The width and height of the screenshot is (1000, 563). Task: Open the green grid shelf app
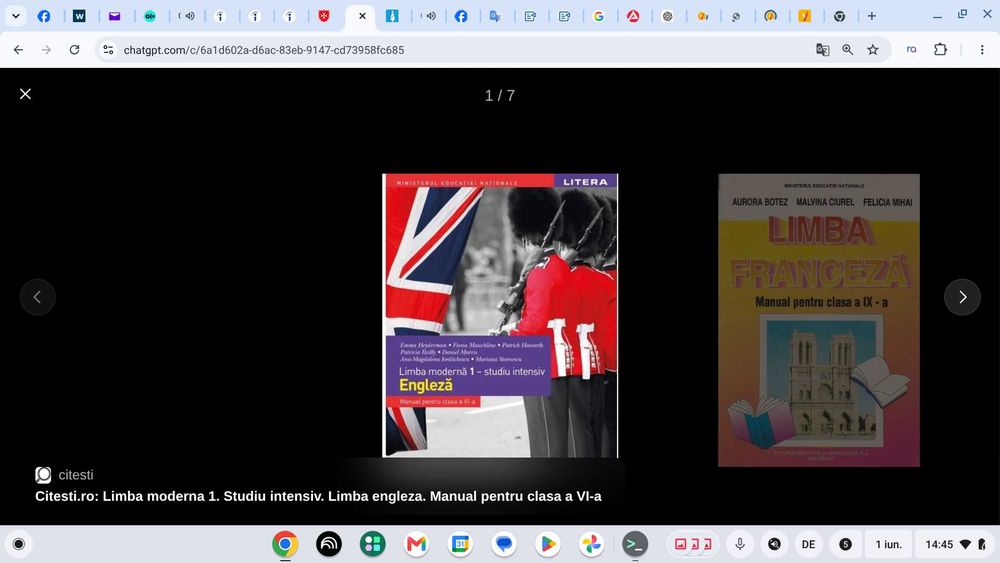[x=372, y=544]
